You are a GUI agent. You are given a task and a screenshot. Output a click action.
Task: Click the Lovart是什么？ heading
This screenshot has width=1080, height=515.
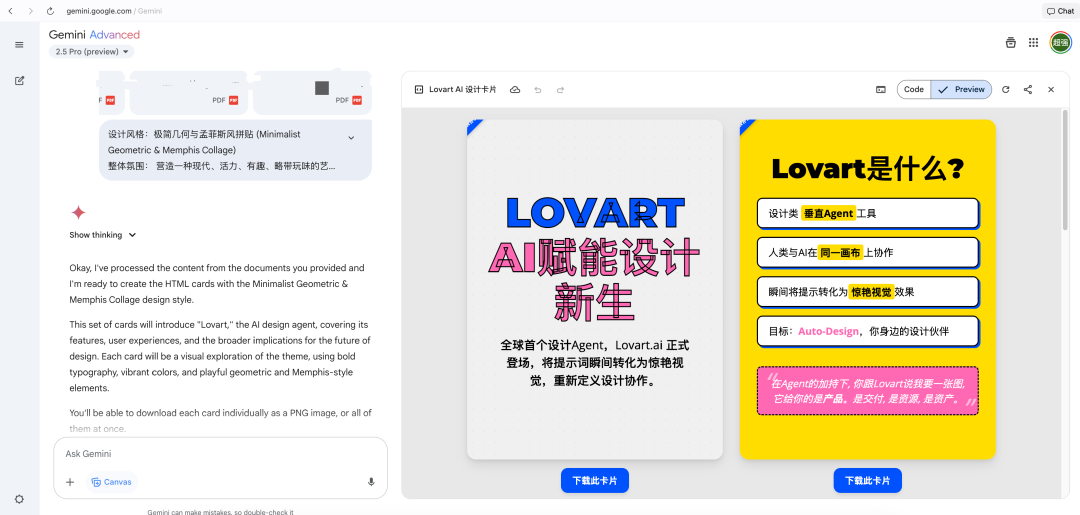tap(867, 168)
